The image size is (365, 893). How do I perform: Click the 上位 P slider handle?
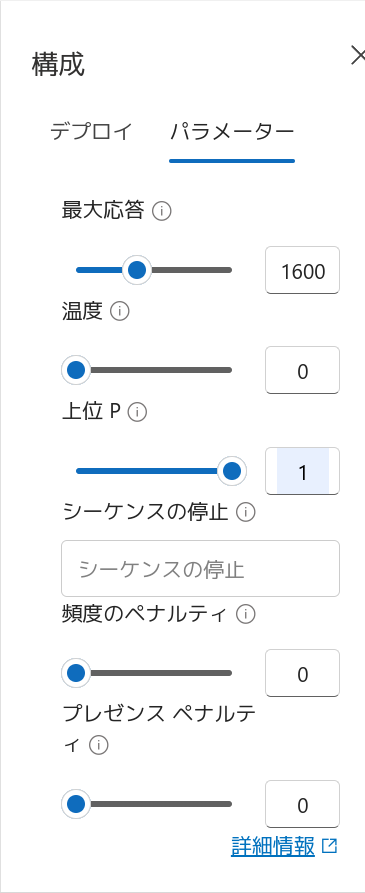[232, 471]
